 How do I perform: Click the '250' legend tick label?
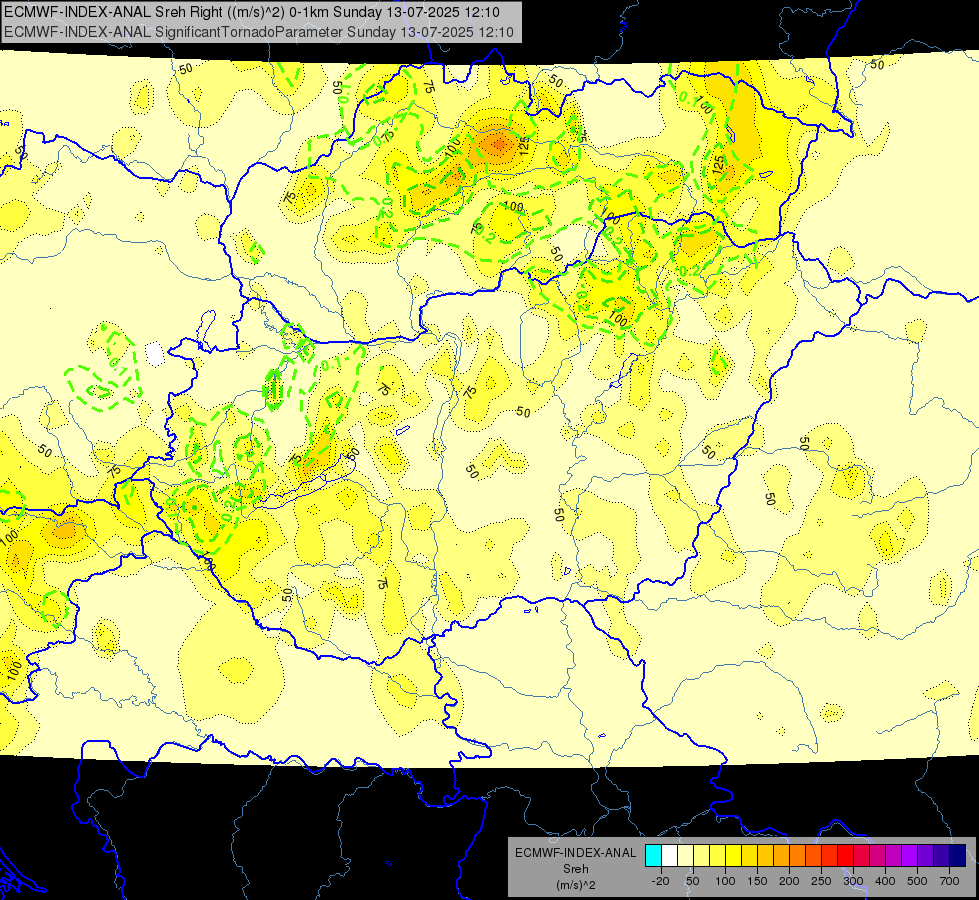[821, 881]
